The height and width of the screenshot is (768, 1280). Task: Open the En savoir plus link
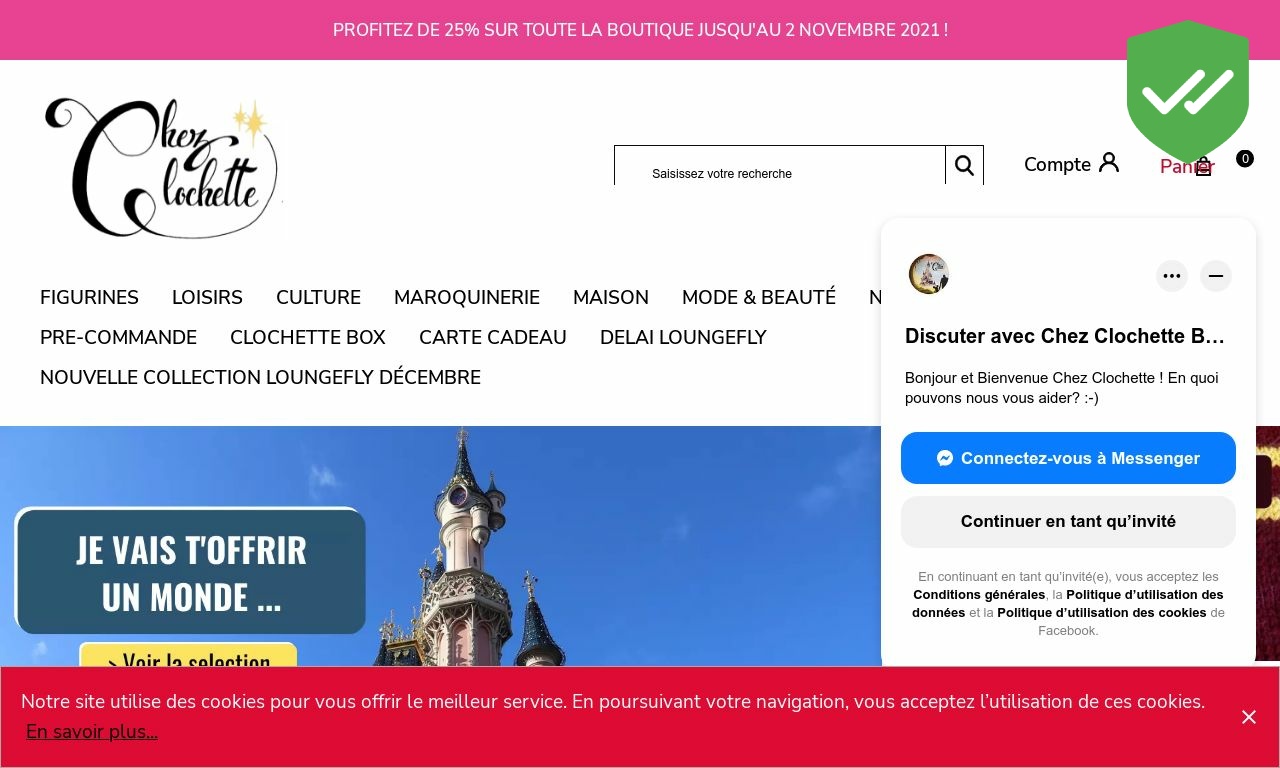tap(92, 732)
